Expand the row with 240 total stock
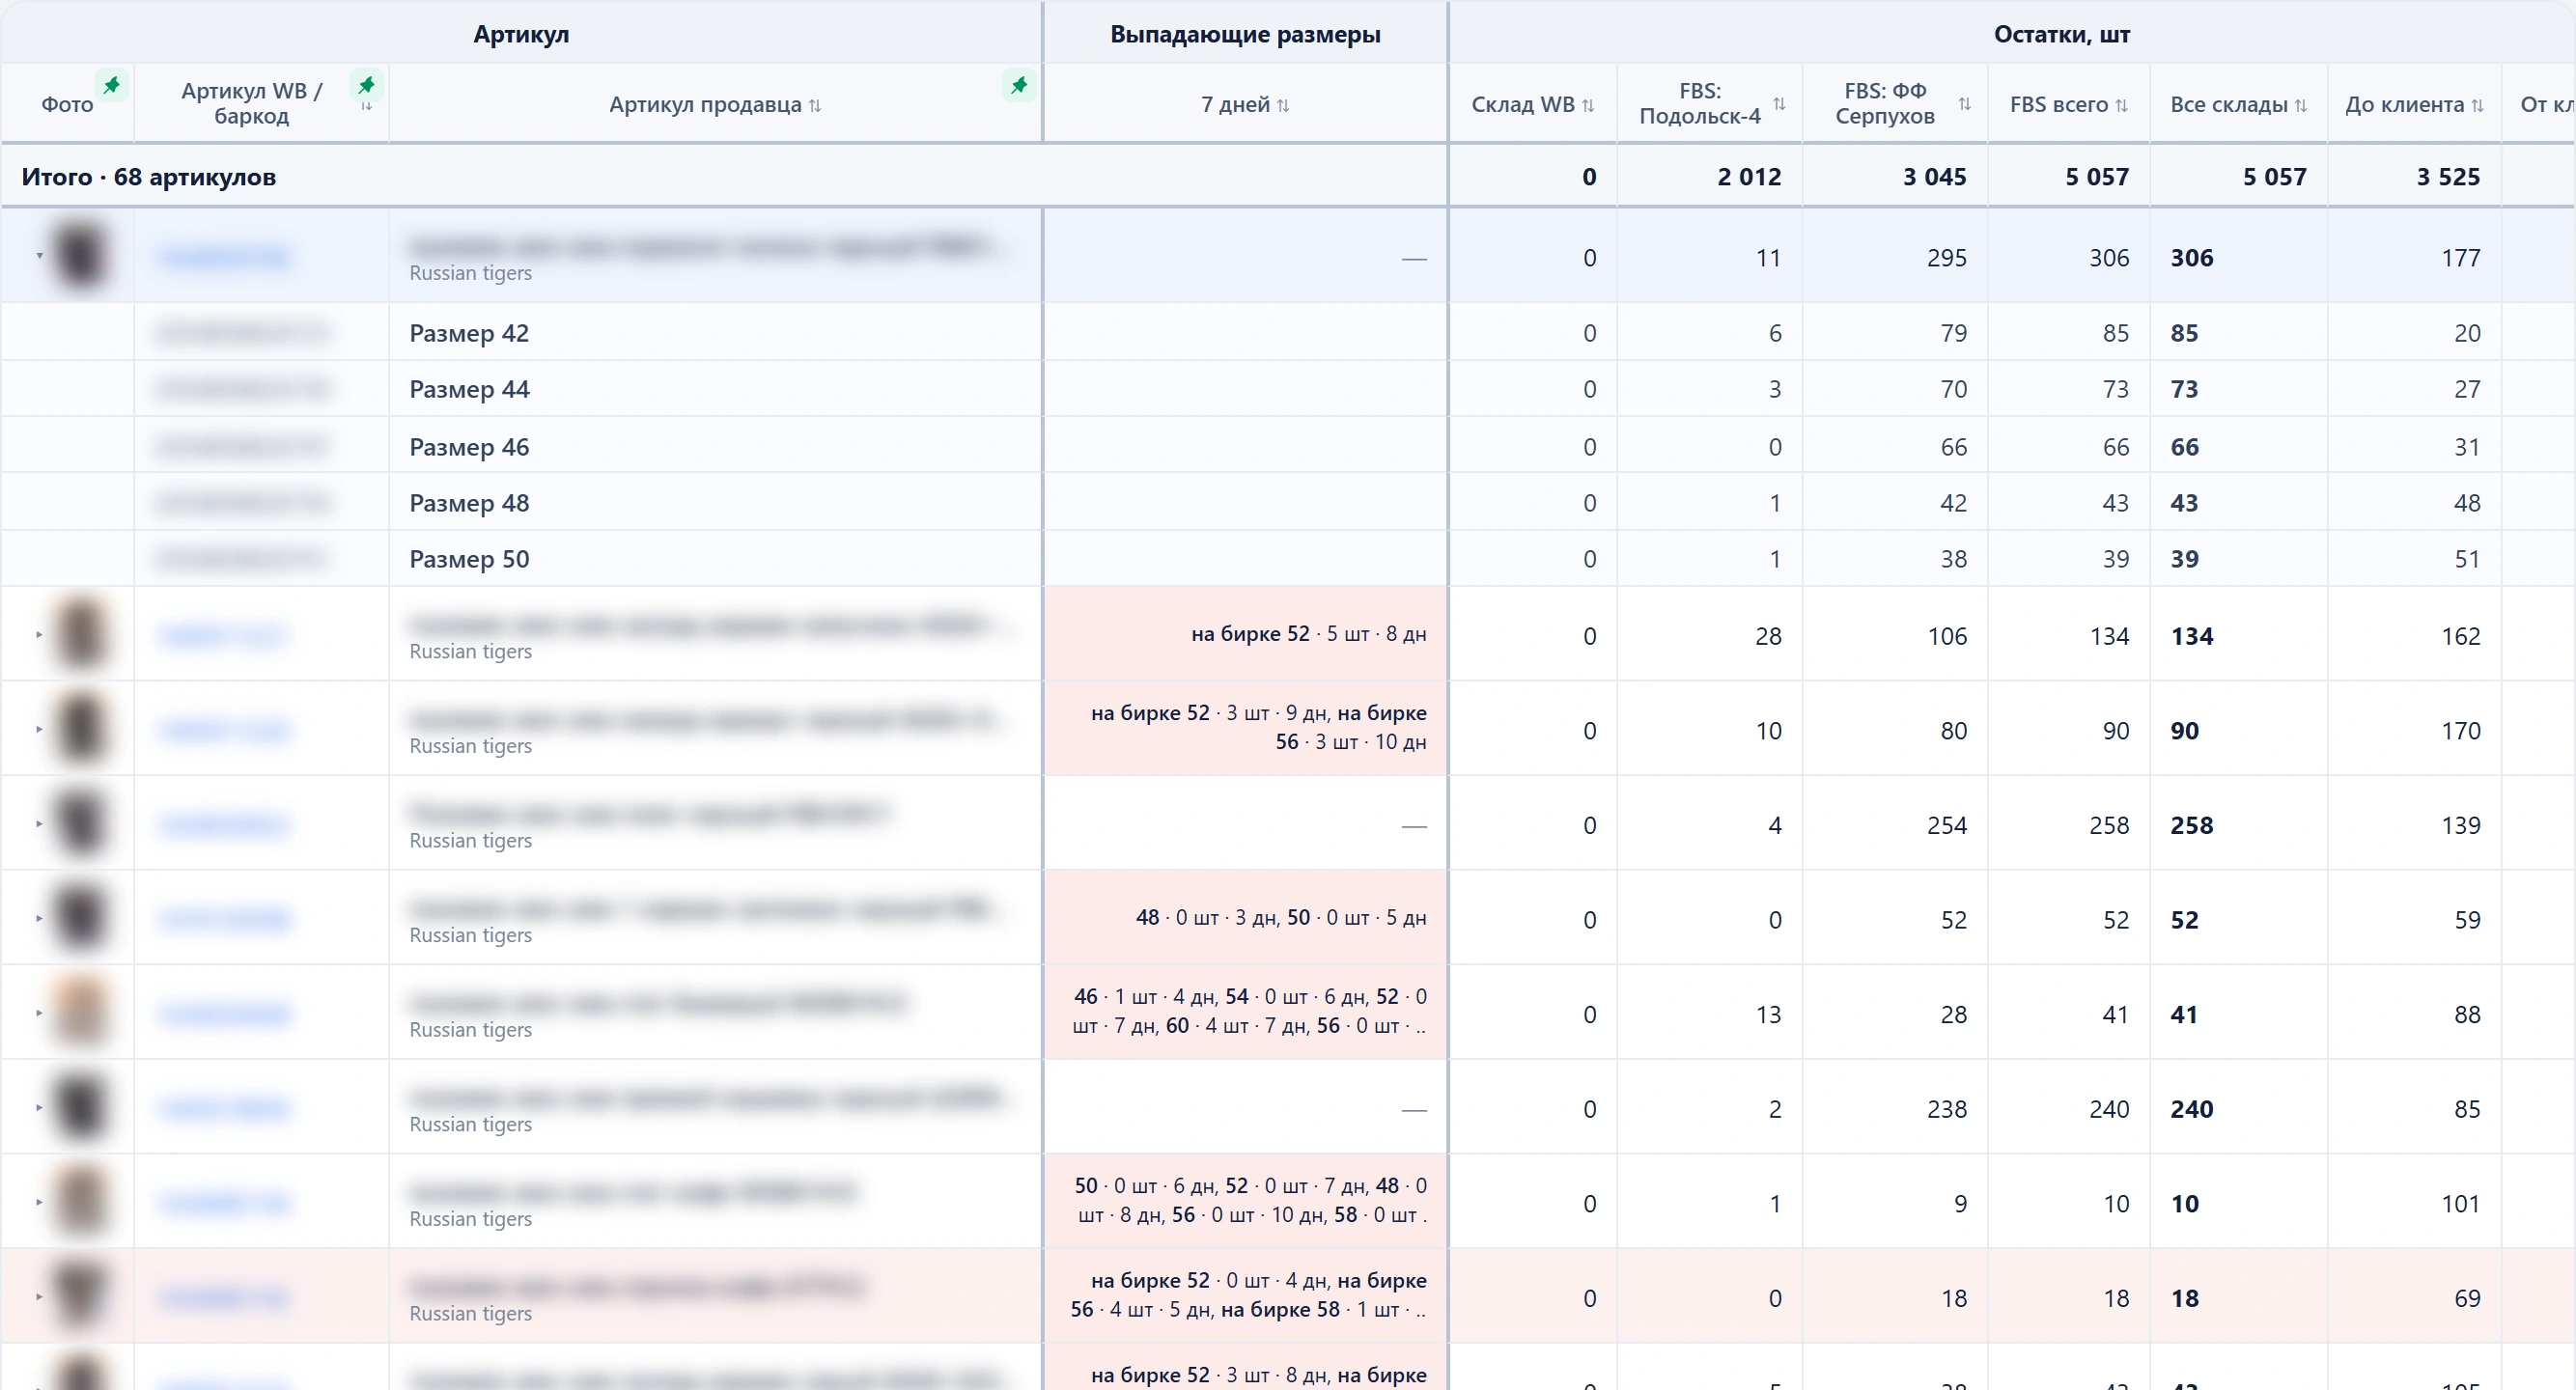Screen dimensions: 2576x1390 click(39, 1107)
